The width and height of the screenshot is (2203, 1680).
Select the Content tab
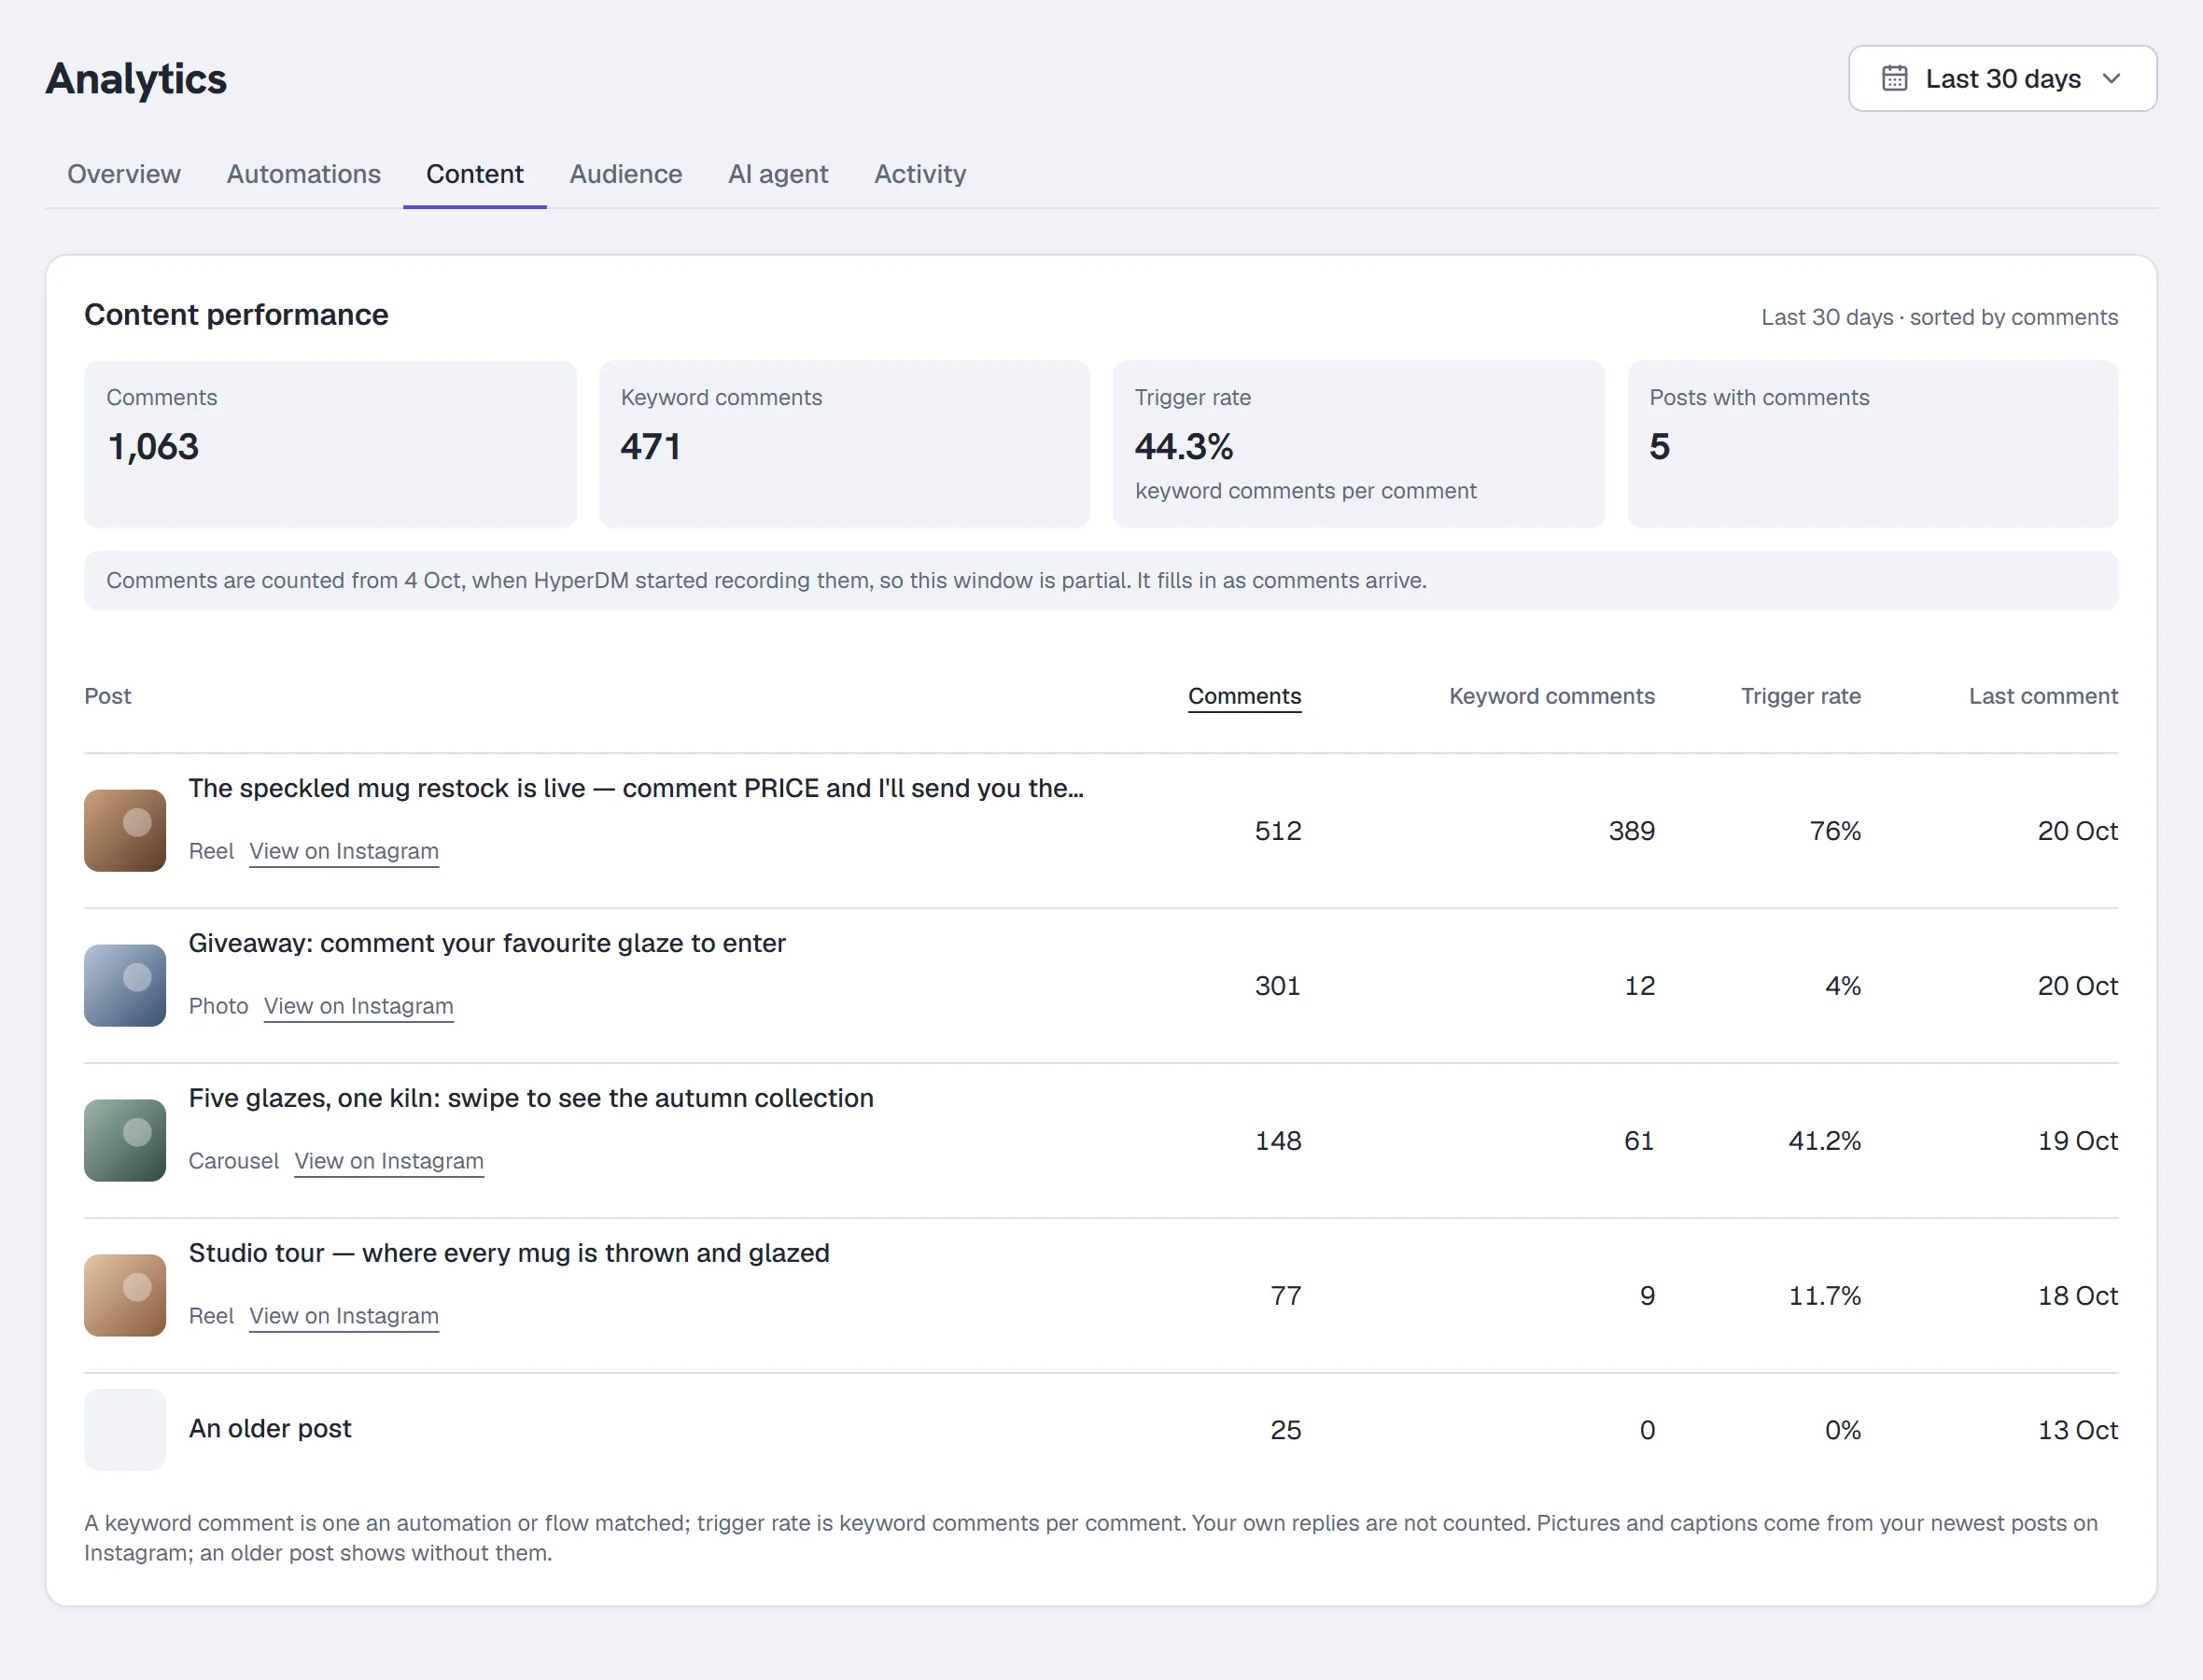tap(475, 174)
